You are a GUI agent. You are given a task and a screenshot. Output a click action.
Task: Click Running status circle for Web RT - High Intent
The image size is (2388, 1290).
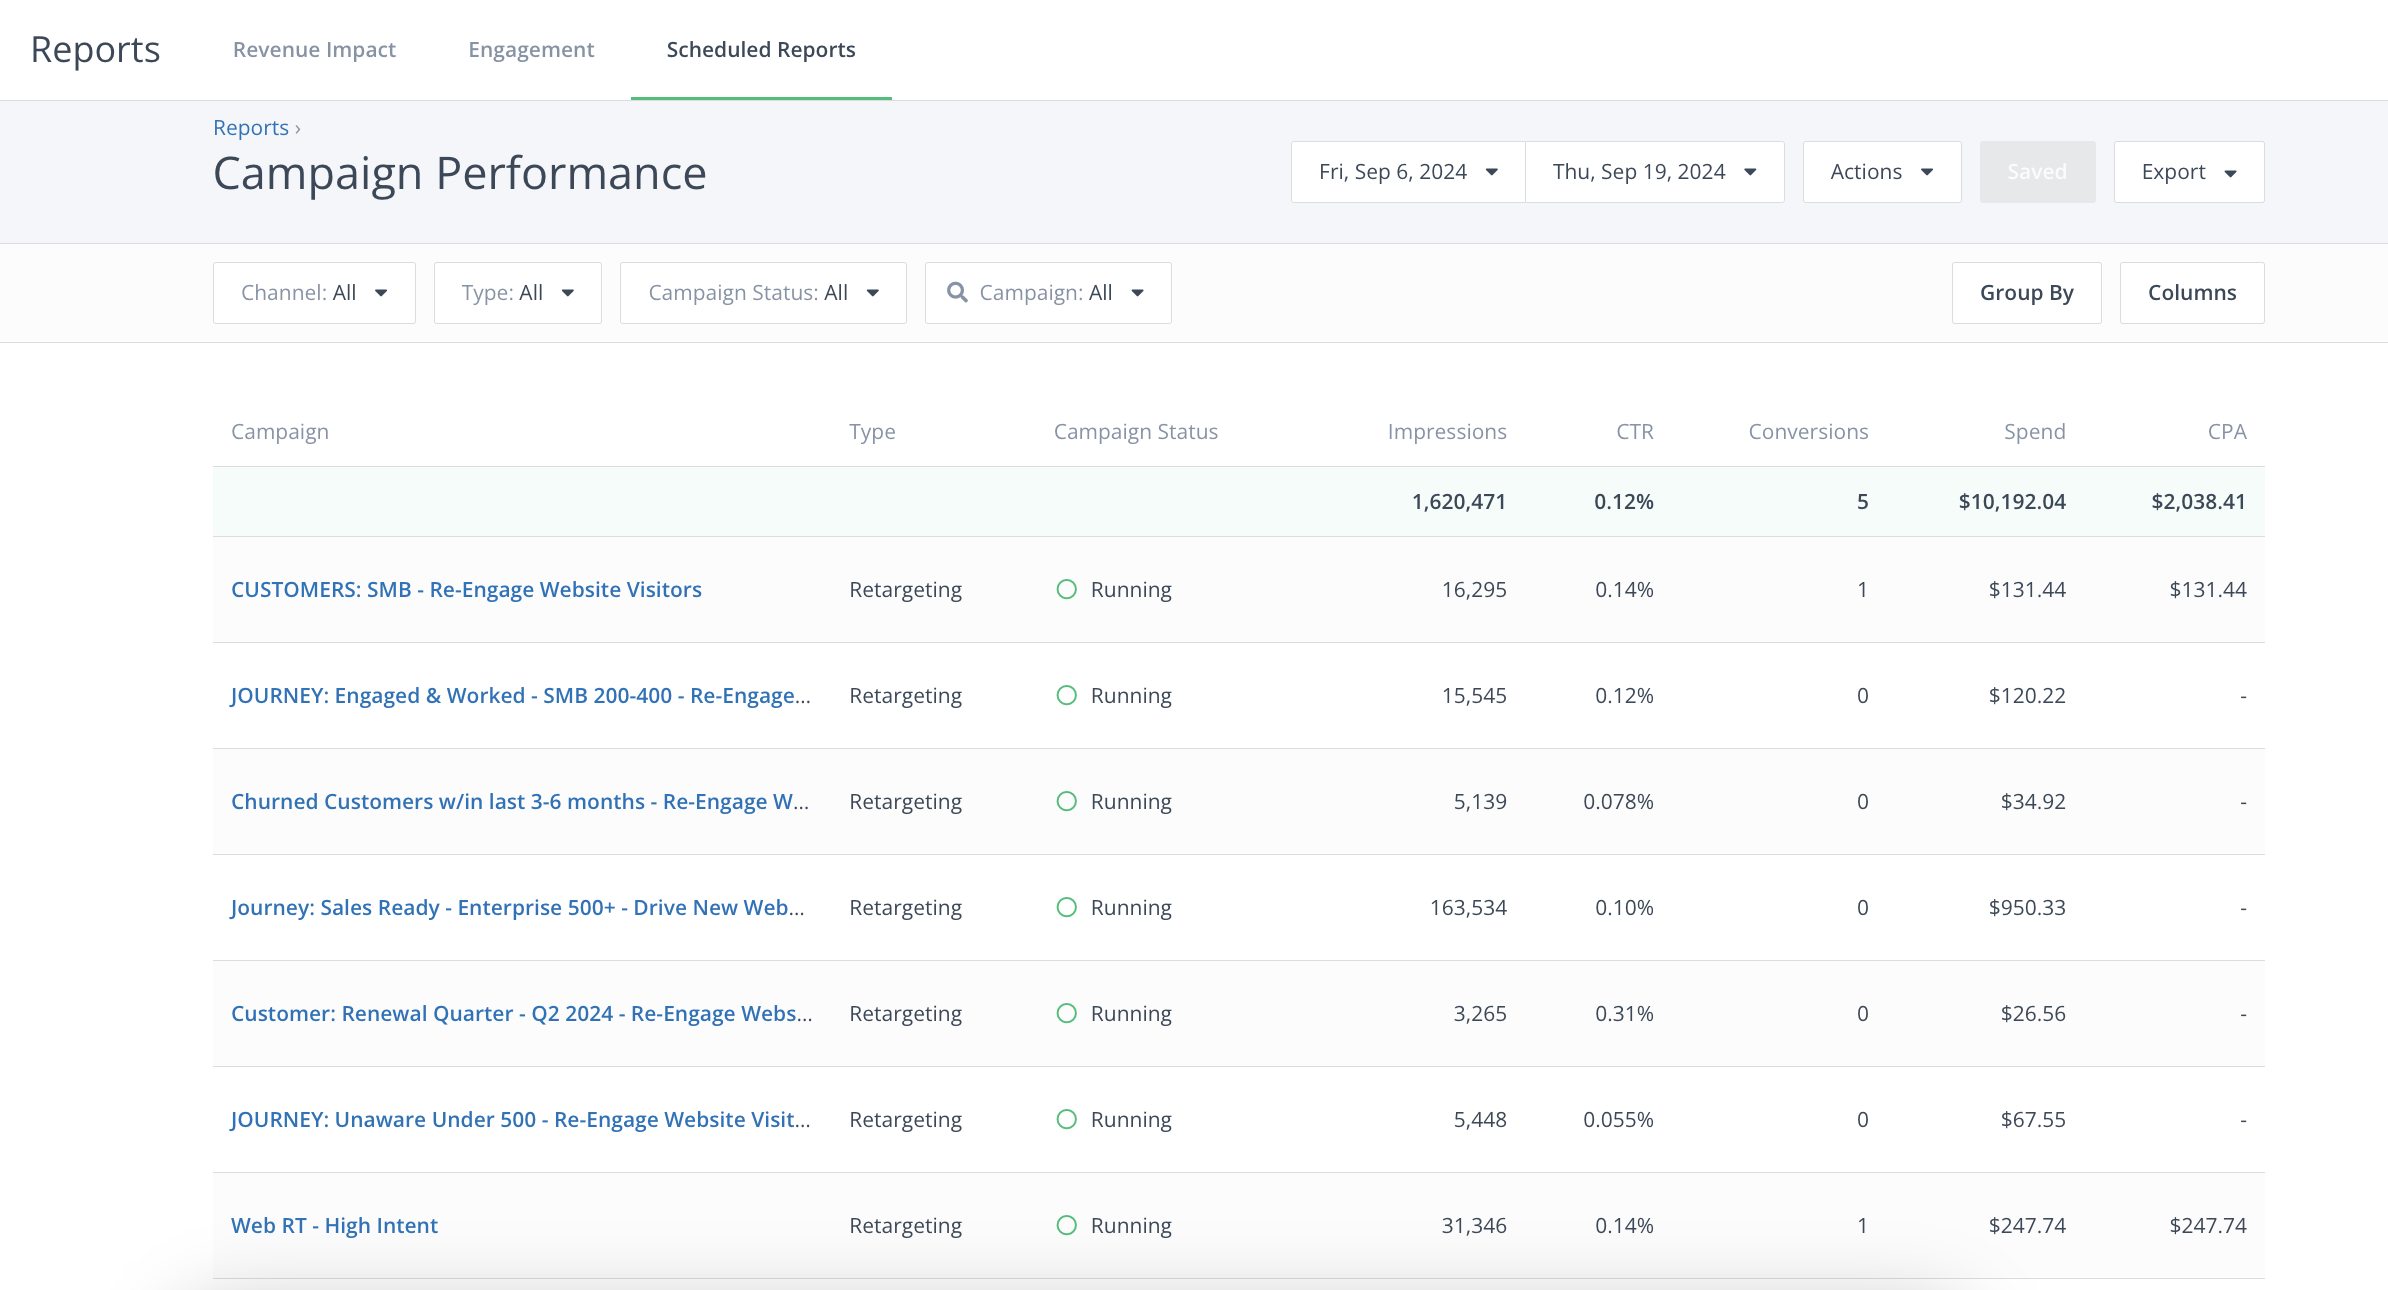tap(1067, 1225)
